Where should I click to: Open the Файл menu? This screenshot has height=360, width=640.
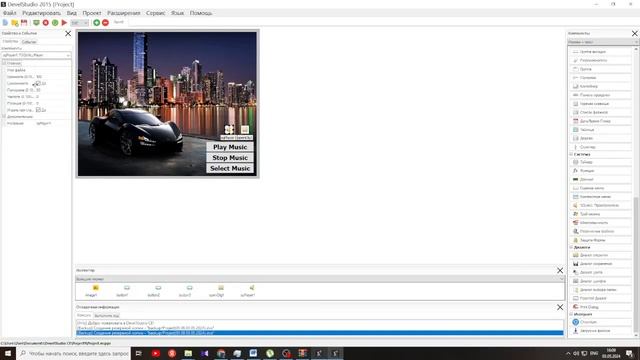click(10, 13)
